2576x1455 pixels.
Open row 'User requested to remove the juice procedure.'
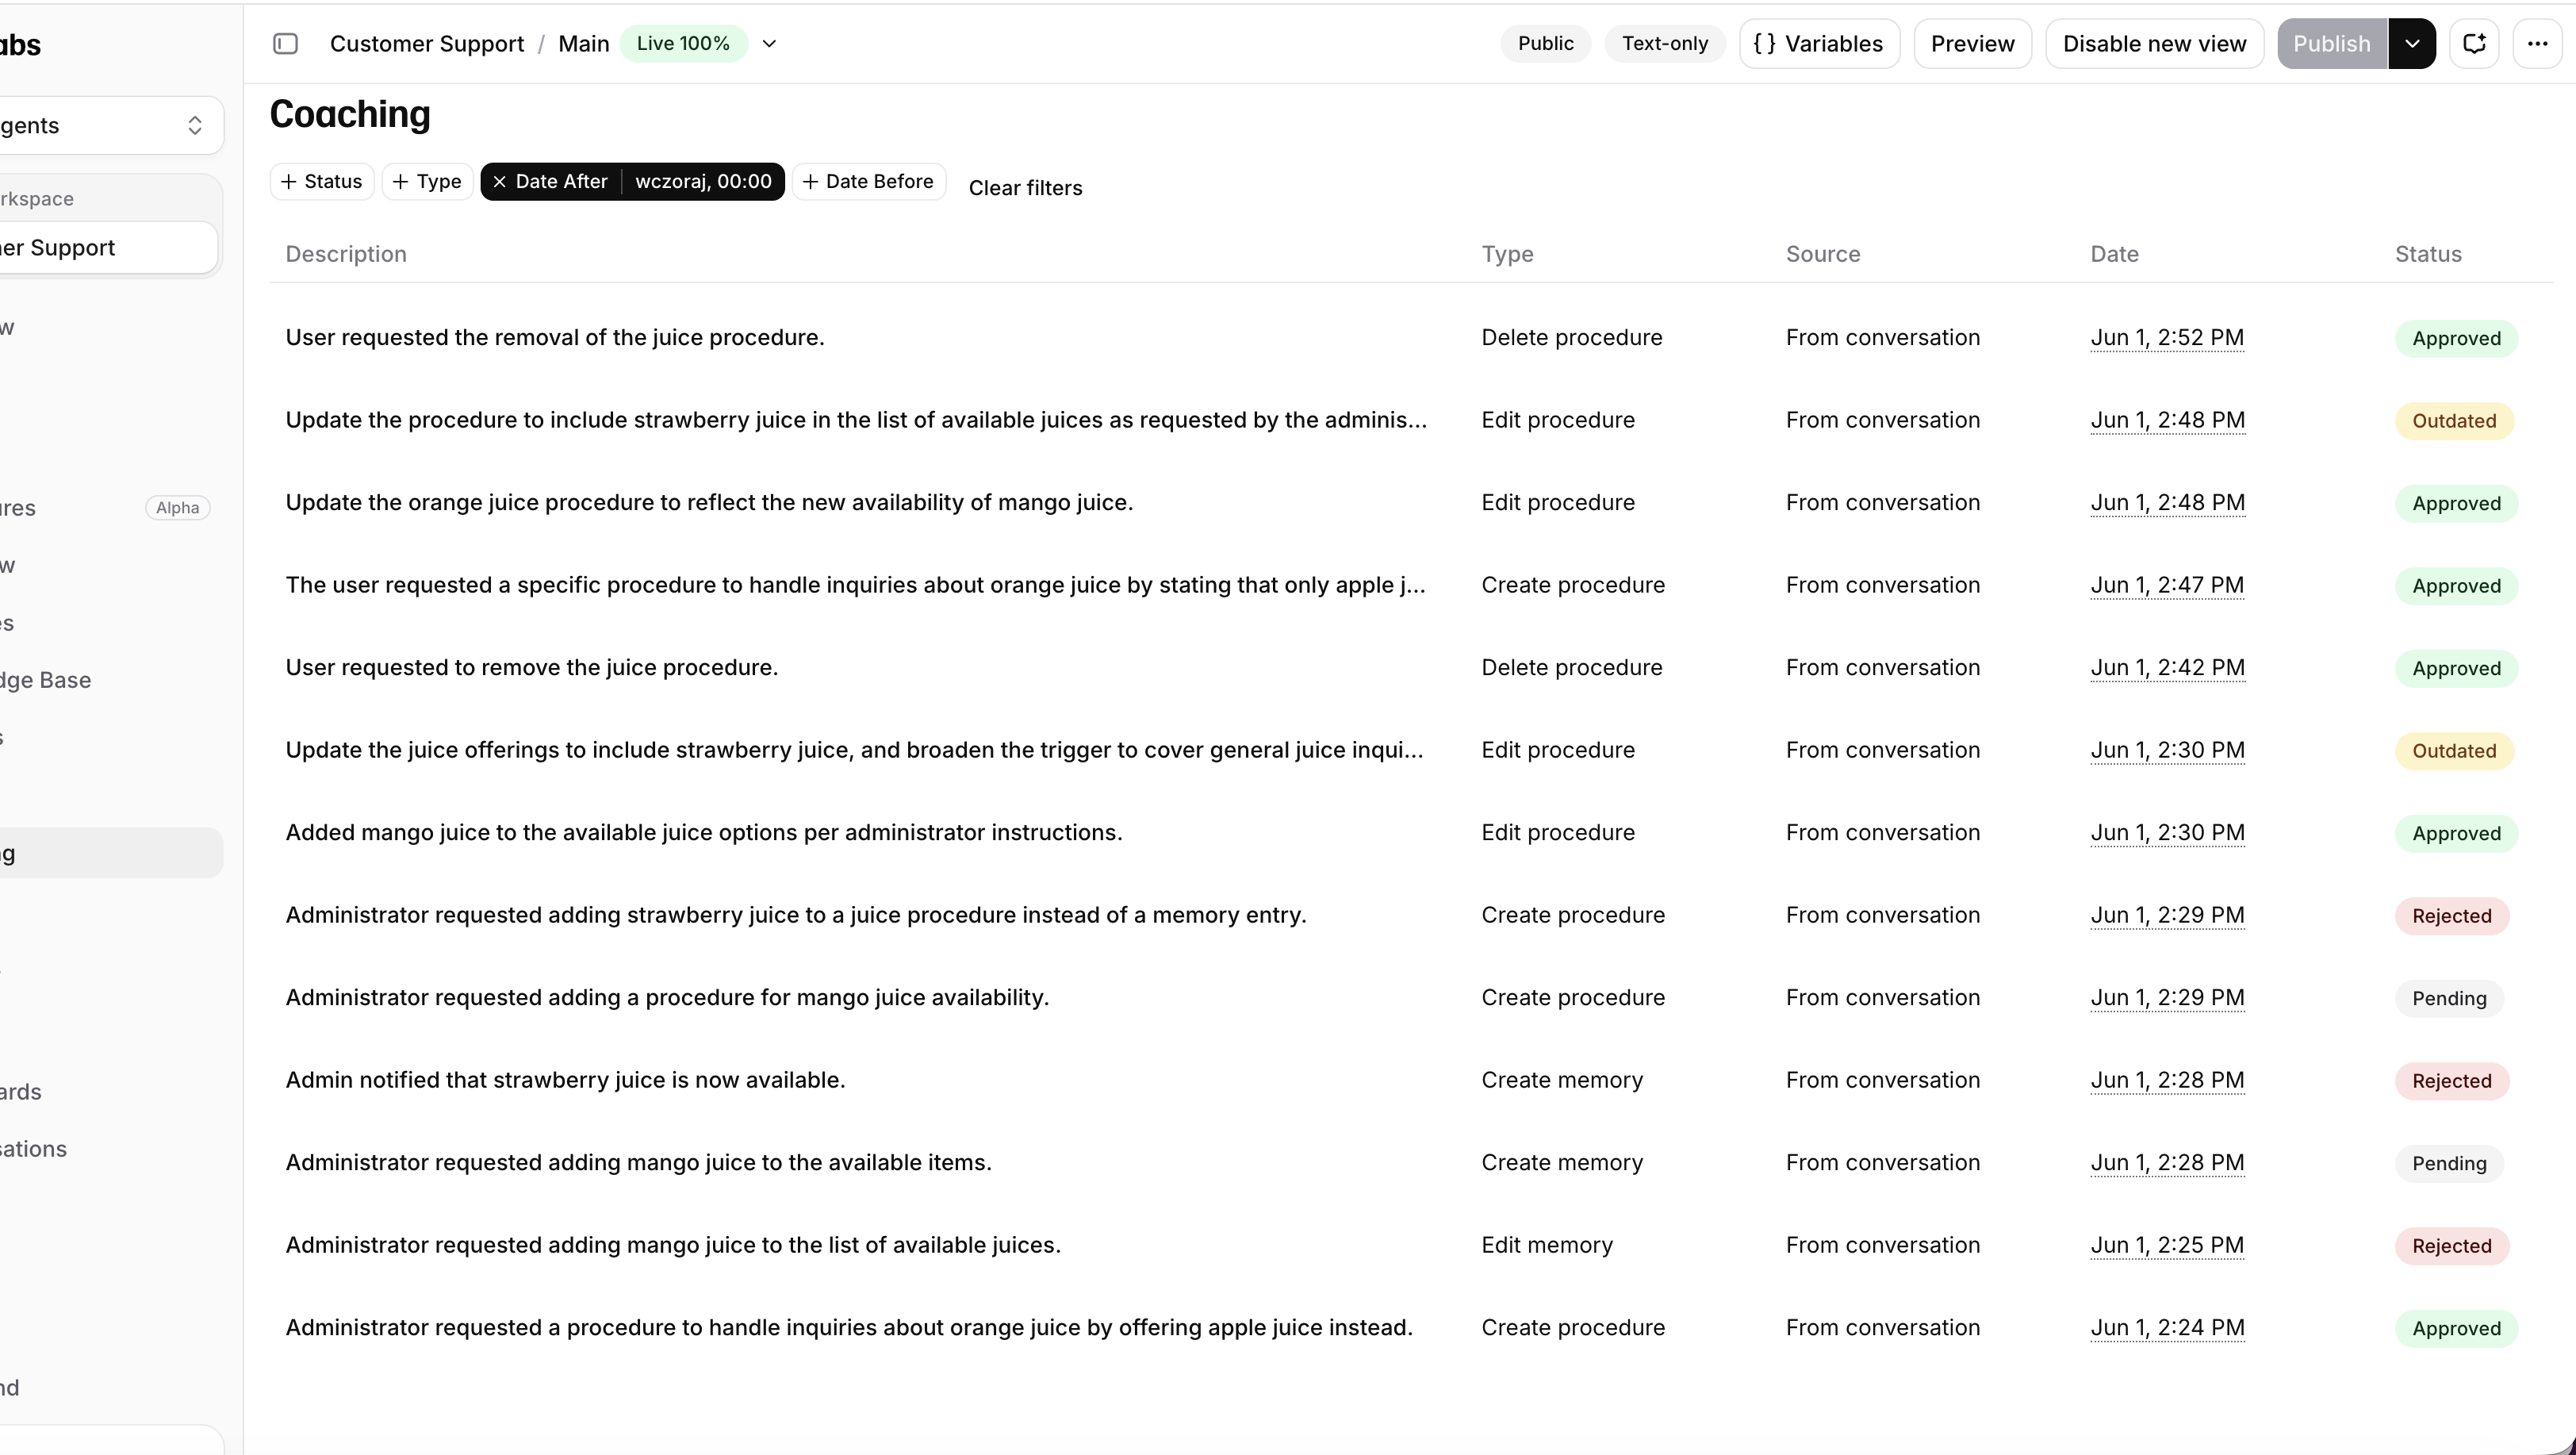(1410, 668)
